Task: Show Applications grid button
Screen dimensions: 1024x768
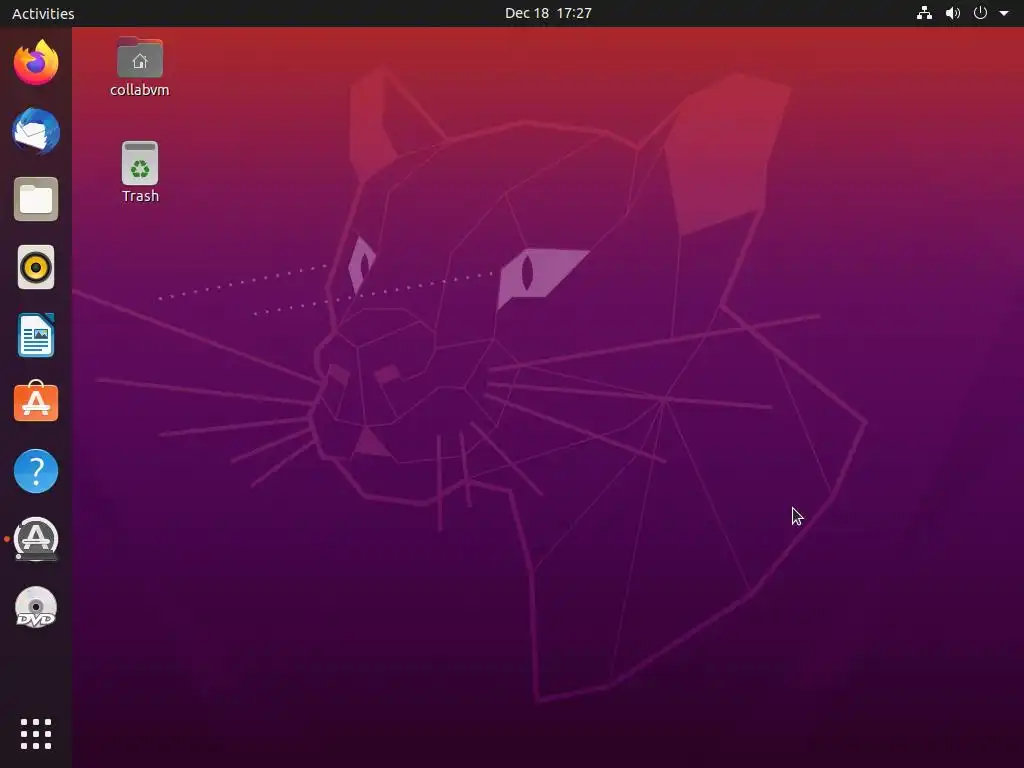Action: click(x=36, y=734)
